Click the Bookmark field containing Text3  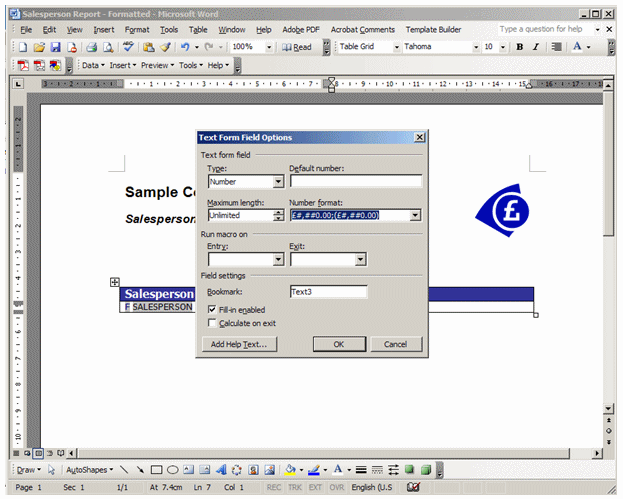tap(328, 292)
